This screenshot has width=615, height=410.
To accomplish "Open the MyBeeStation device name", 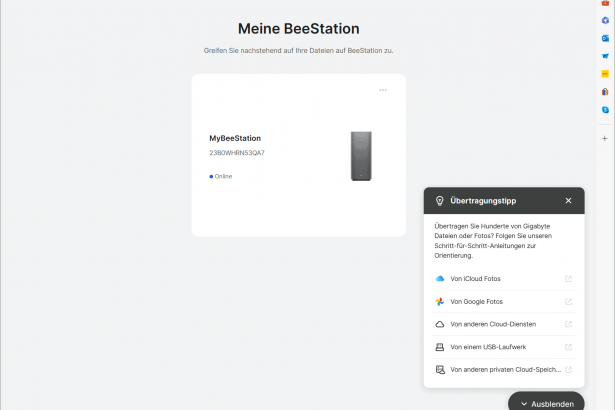I will (235, 138).
